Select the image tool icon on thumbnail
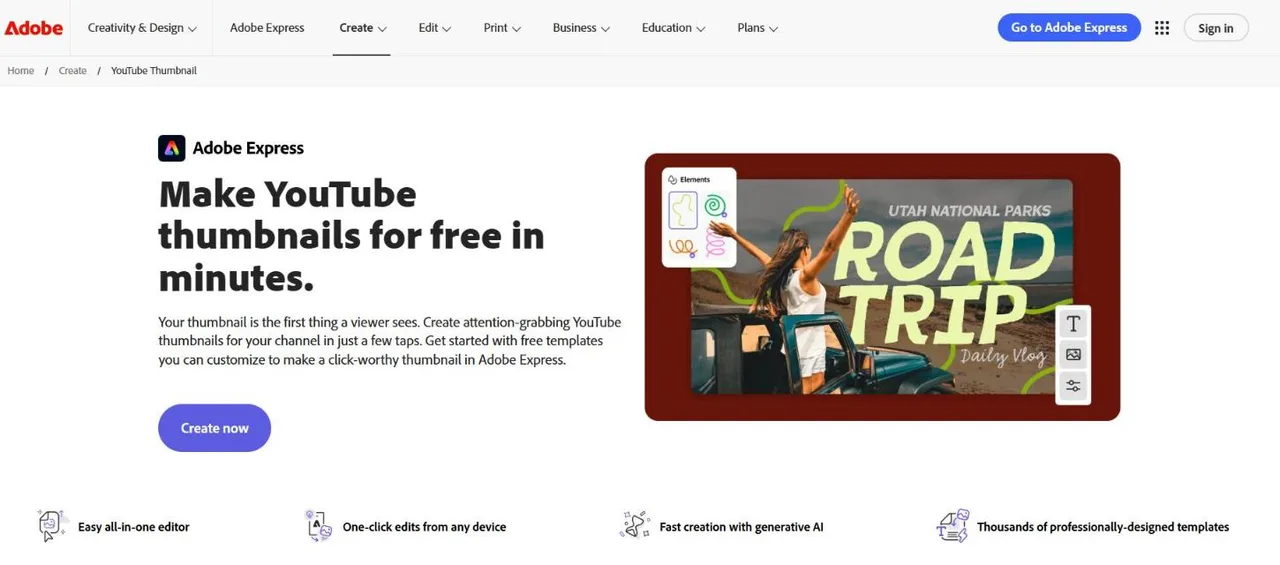Image resolution: width=1280 pixels, height=565 pixels. (x=1073, y=355)
